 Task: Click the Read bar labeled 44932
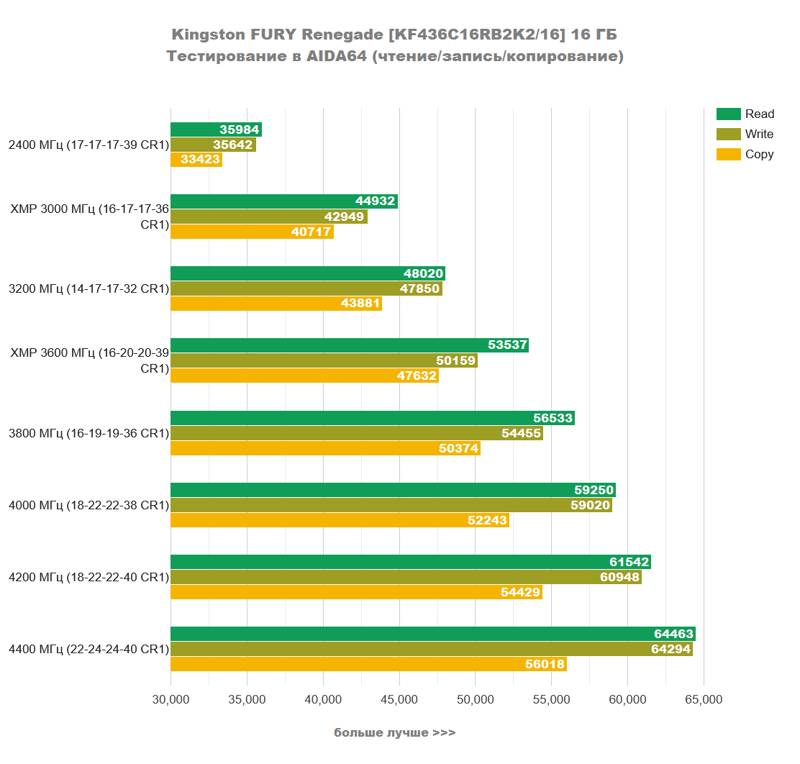tap(284, 201)
